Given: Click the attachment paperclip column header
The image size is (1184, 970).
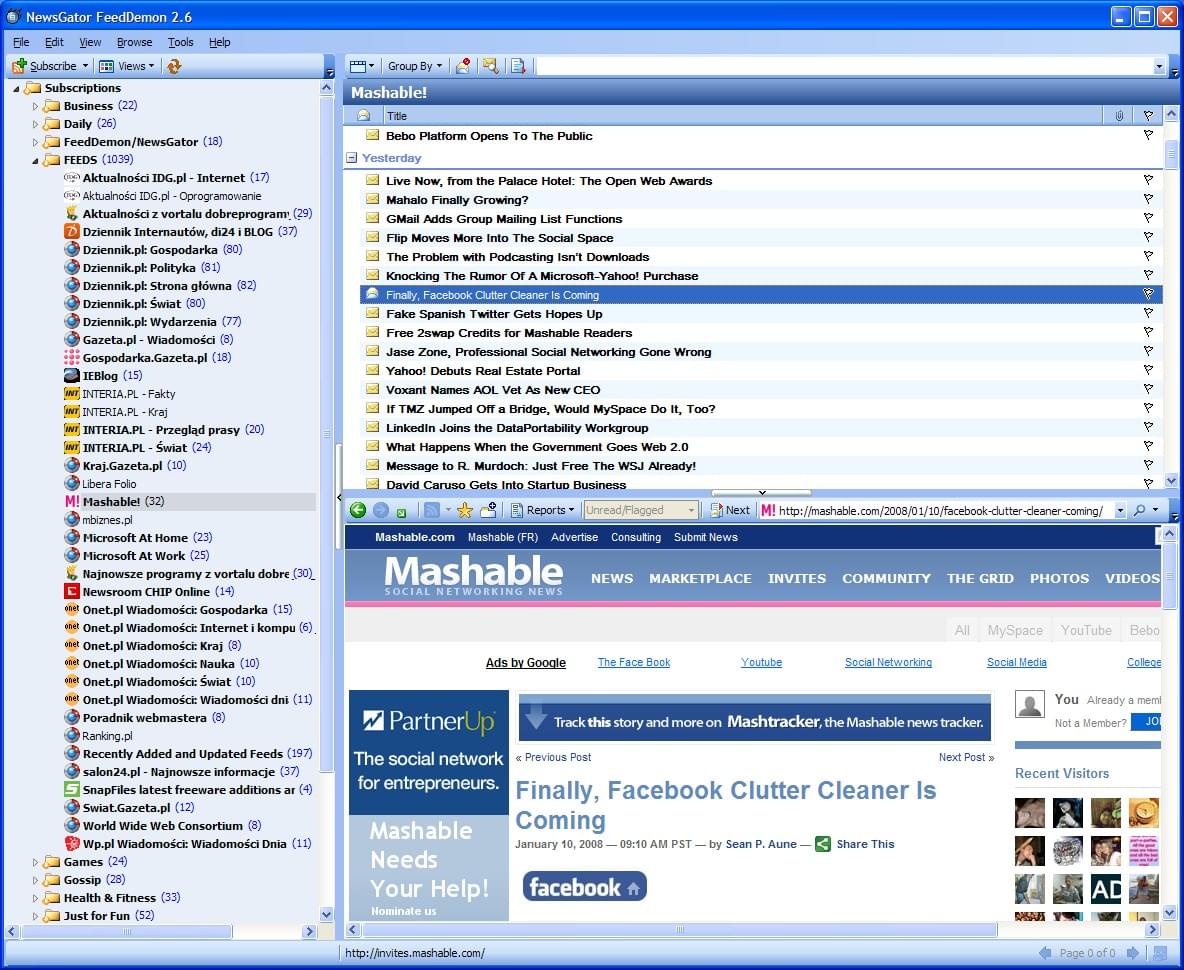Looking at the screenshot, I should 1119,115.
